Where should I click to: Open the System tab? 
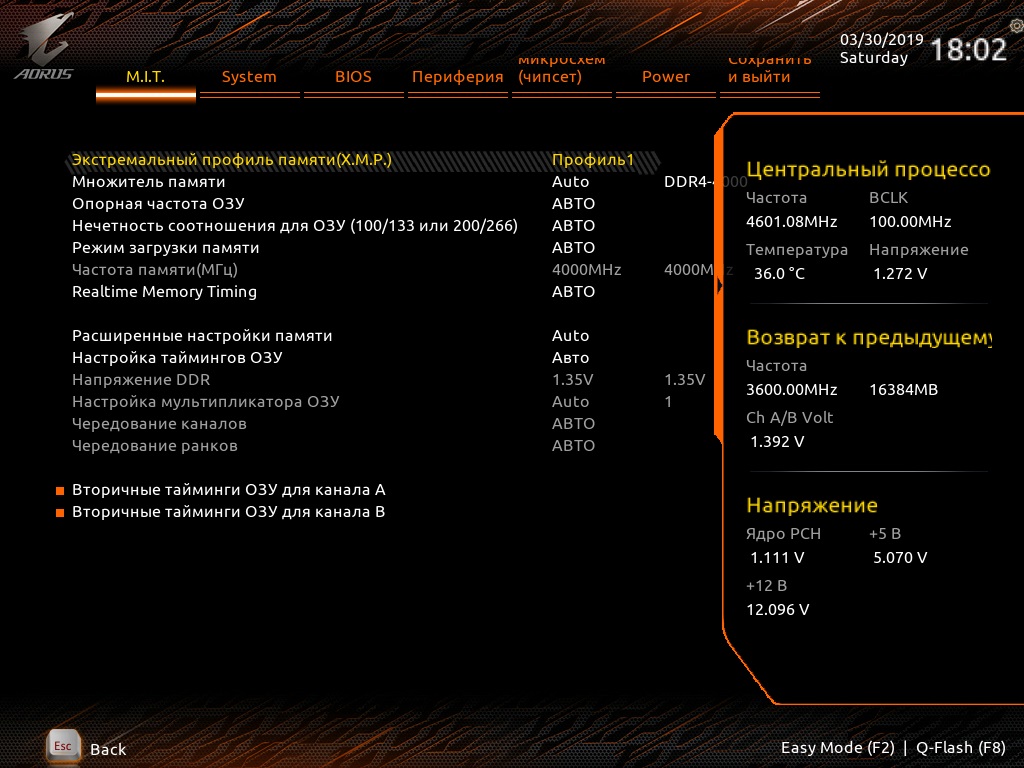pyautogui.click(x=249, y=77)
